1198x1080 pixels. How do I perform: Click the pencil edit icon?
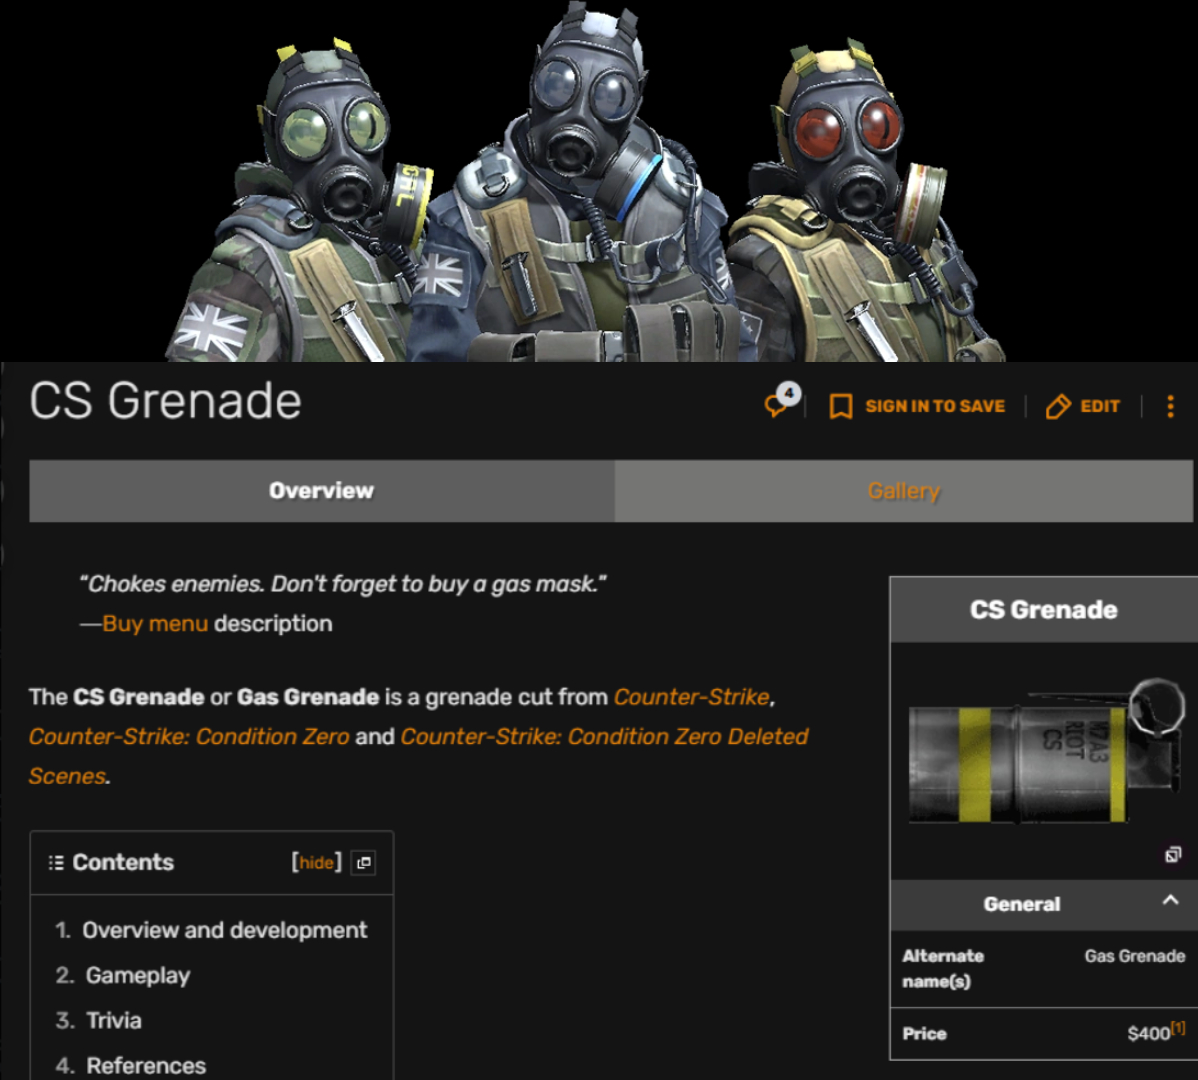(1057, 406)
